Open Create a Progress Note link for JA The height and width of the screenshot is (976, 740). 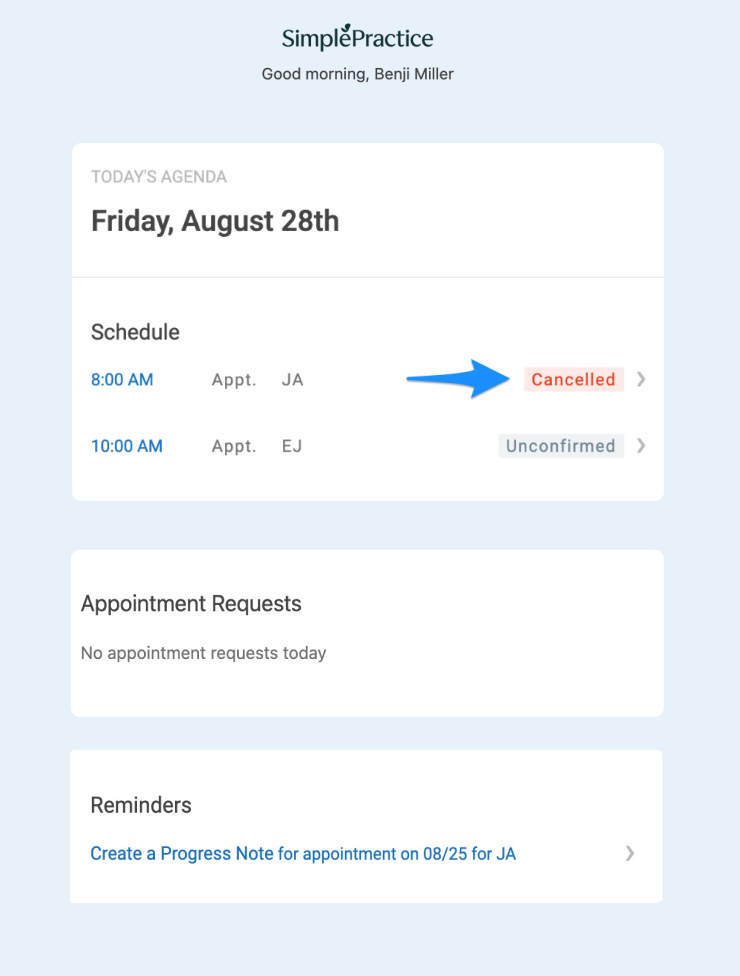pyautogui.click(x=303, y=853)
